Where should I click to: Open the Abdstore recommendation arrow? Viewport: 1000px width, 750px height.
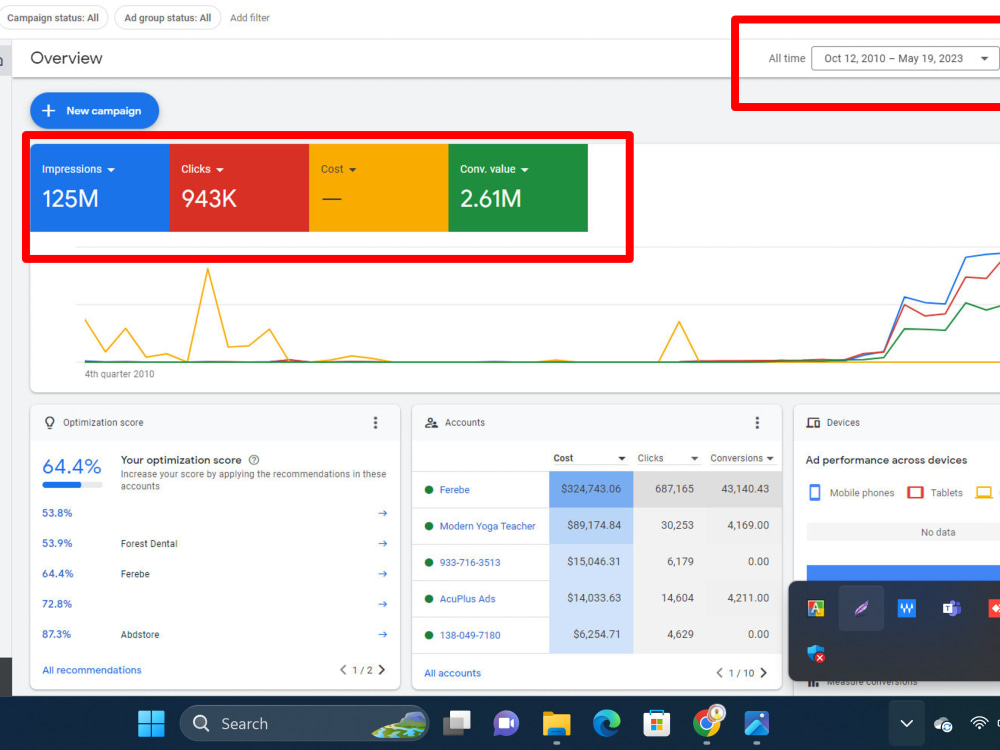[383, 634]
